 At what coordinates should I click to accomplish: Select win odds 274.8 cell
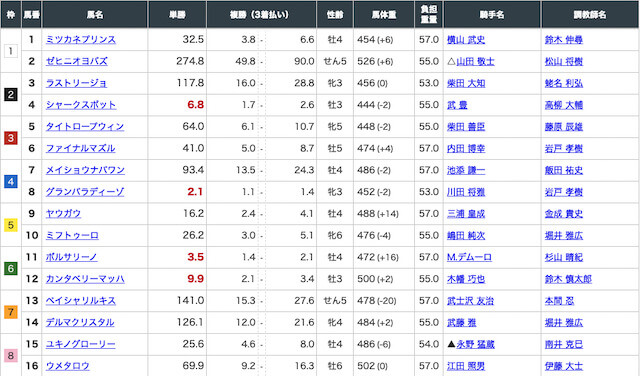[x=177, y=61]
